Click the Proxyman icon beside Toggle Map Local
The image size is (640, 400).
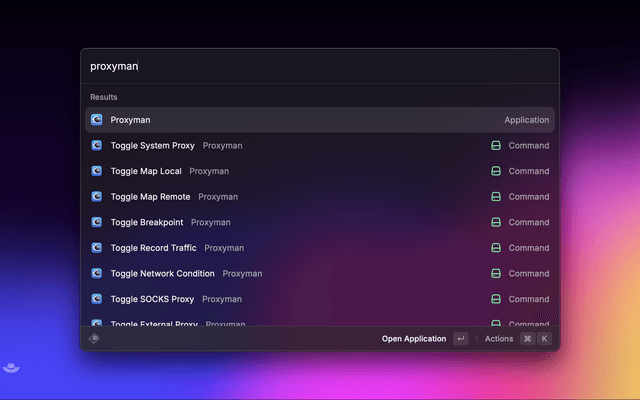click(97, 171)
